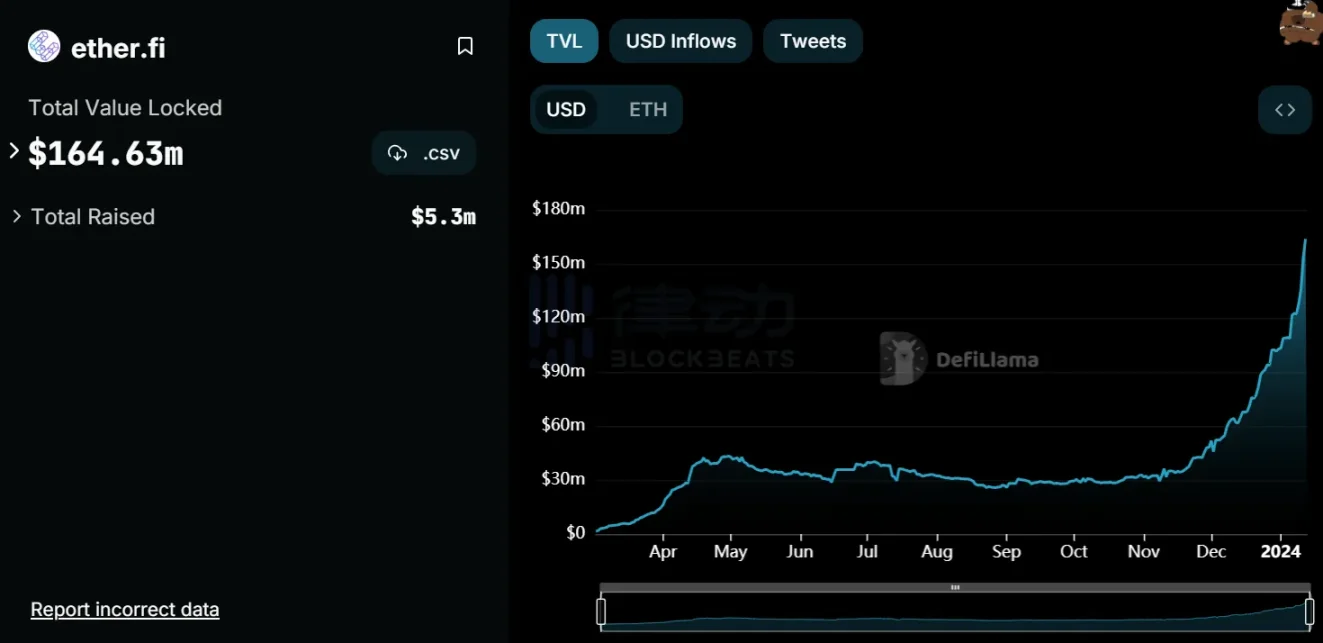The image size is (1323, 643).
Task: Click the bookmark icon next to ether.fi
Action: coord(465,45)
